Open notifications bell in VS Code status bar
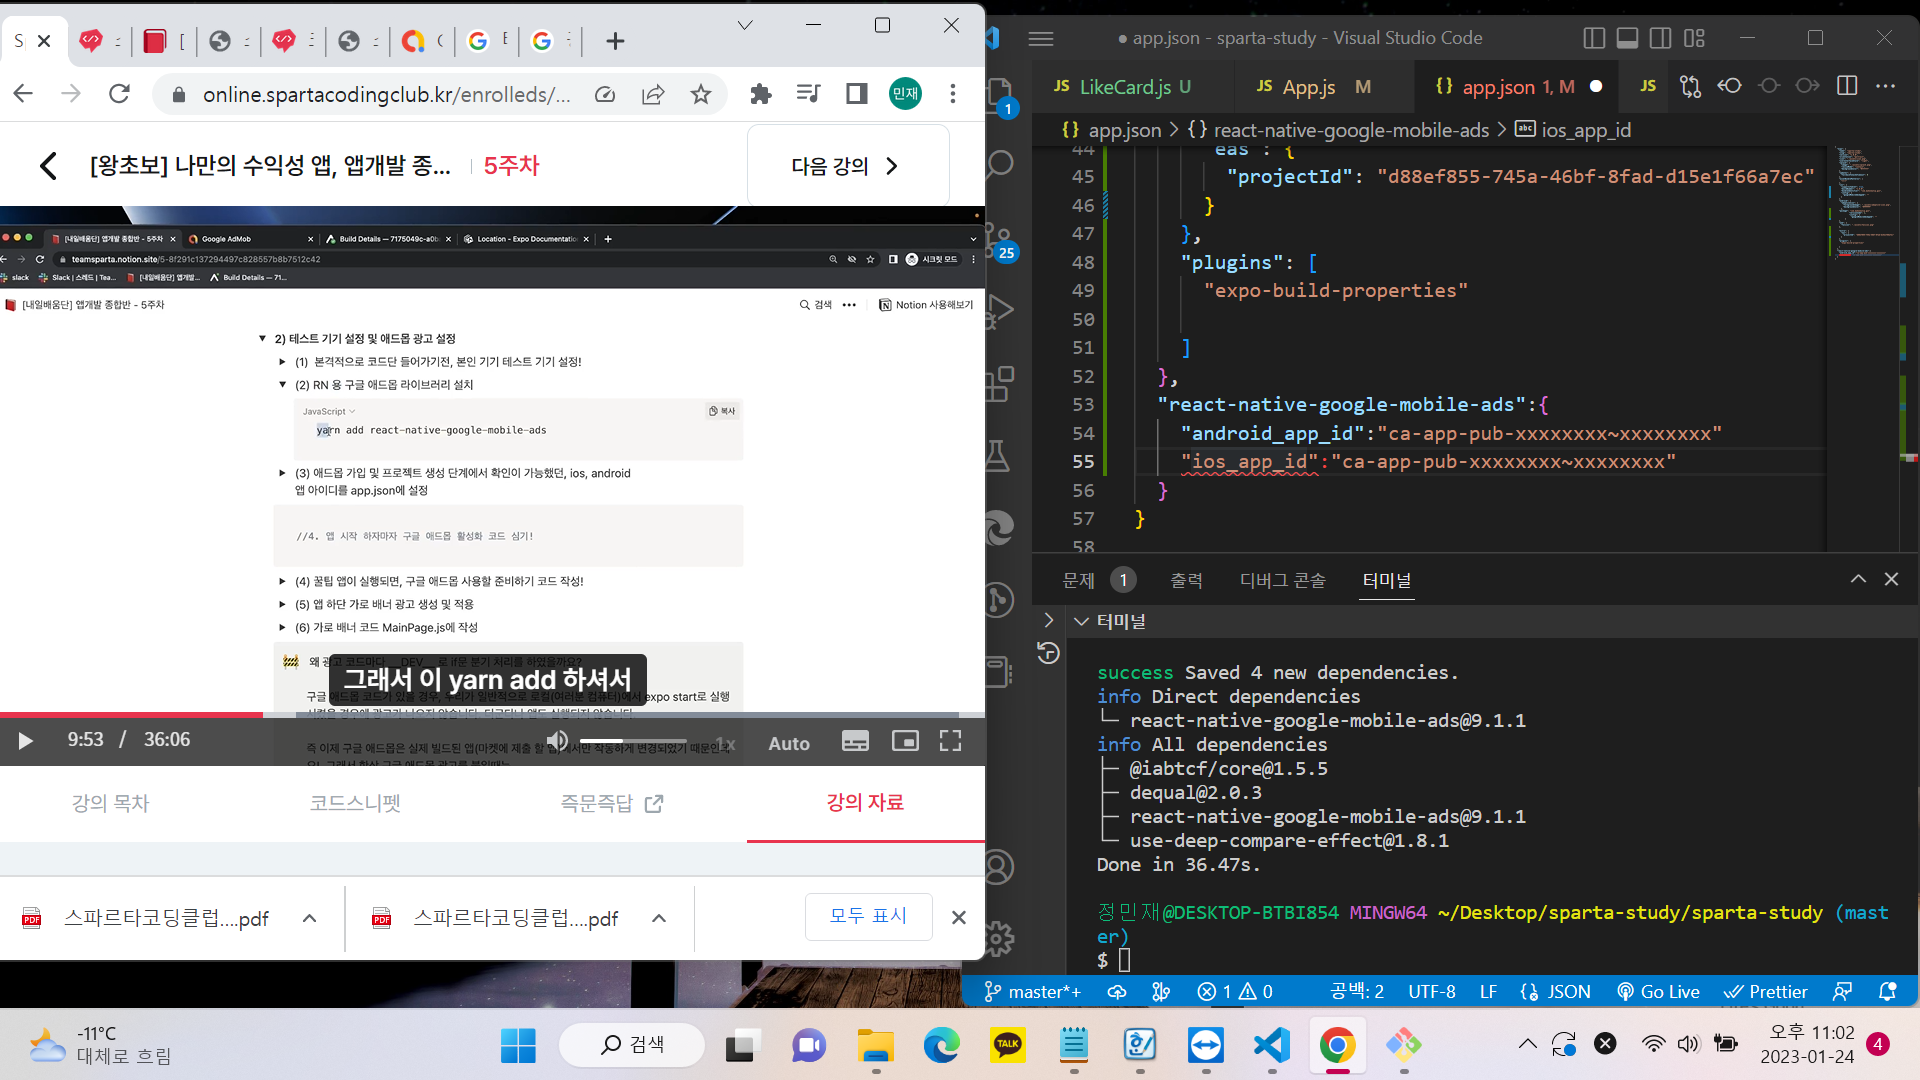The height and width of the screenshot is (1080, 1920). point(1887,991)
